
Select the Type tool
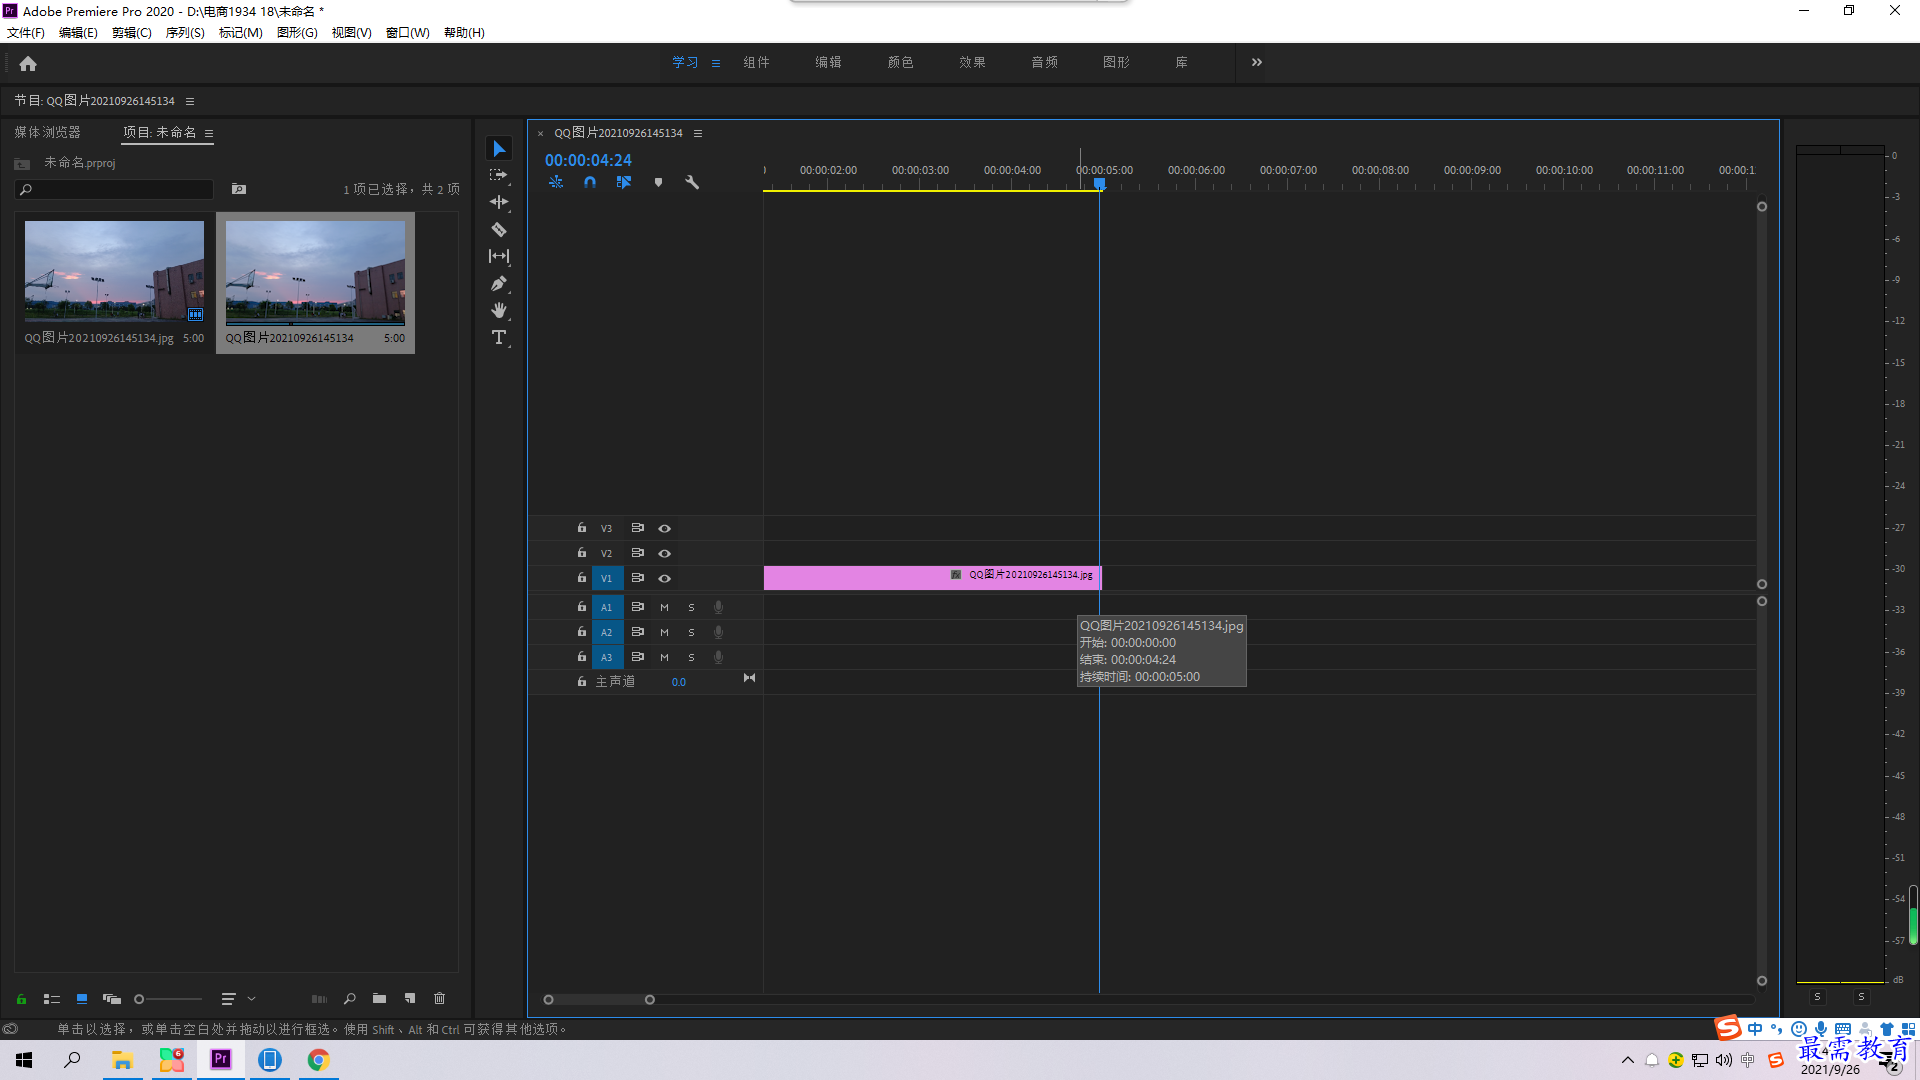pyautogui.click(x=499, y=338)
